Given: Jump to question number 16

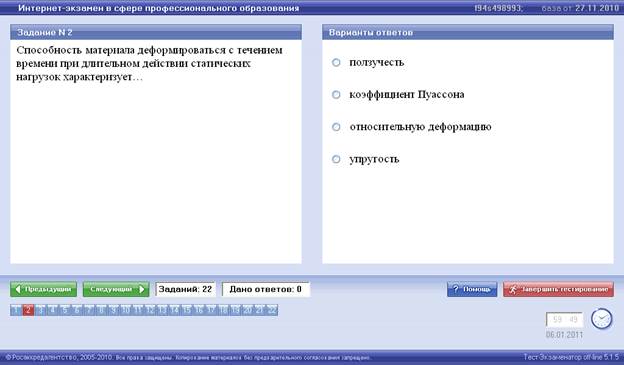Looking at the screenshot, I should pos(199,310).
